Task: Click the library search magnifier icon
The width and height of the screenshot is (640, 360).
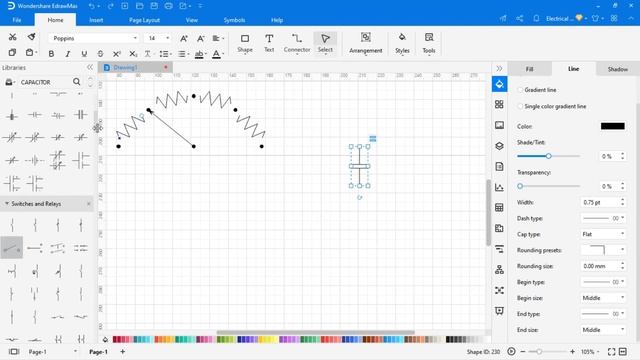Action: coord(76,82)
